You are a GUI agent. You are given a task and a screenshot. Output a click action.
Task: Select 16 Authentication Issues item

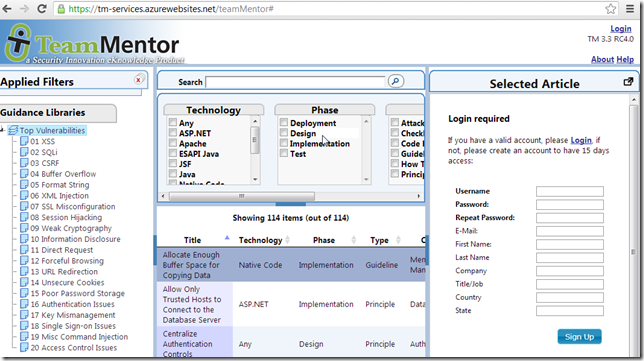(73, 304)
